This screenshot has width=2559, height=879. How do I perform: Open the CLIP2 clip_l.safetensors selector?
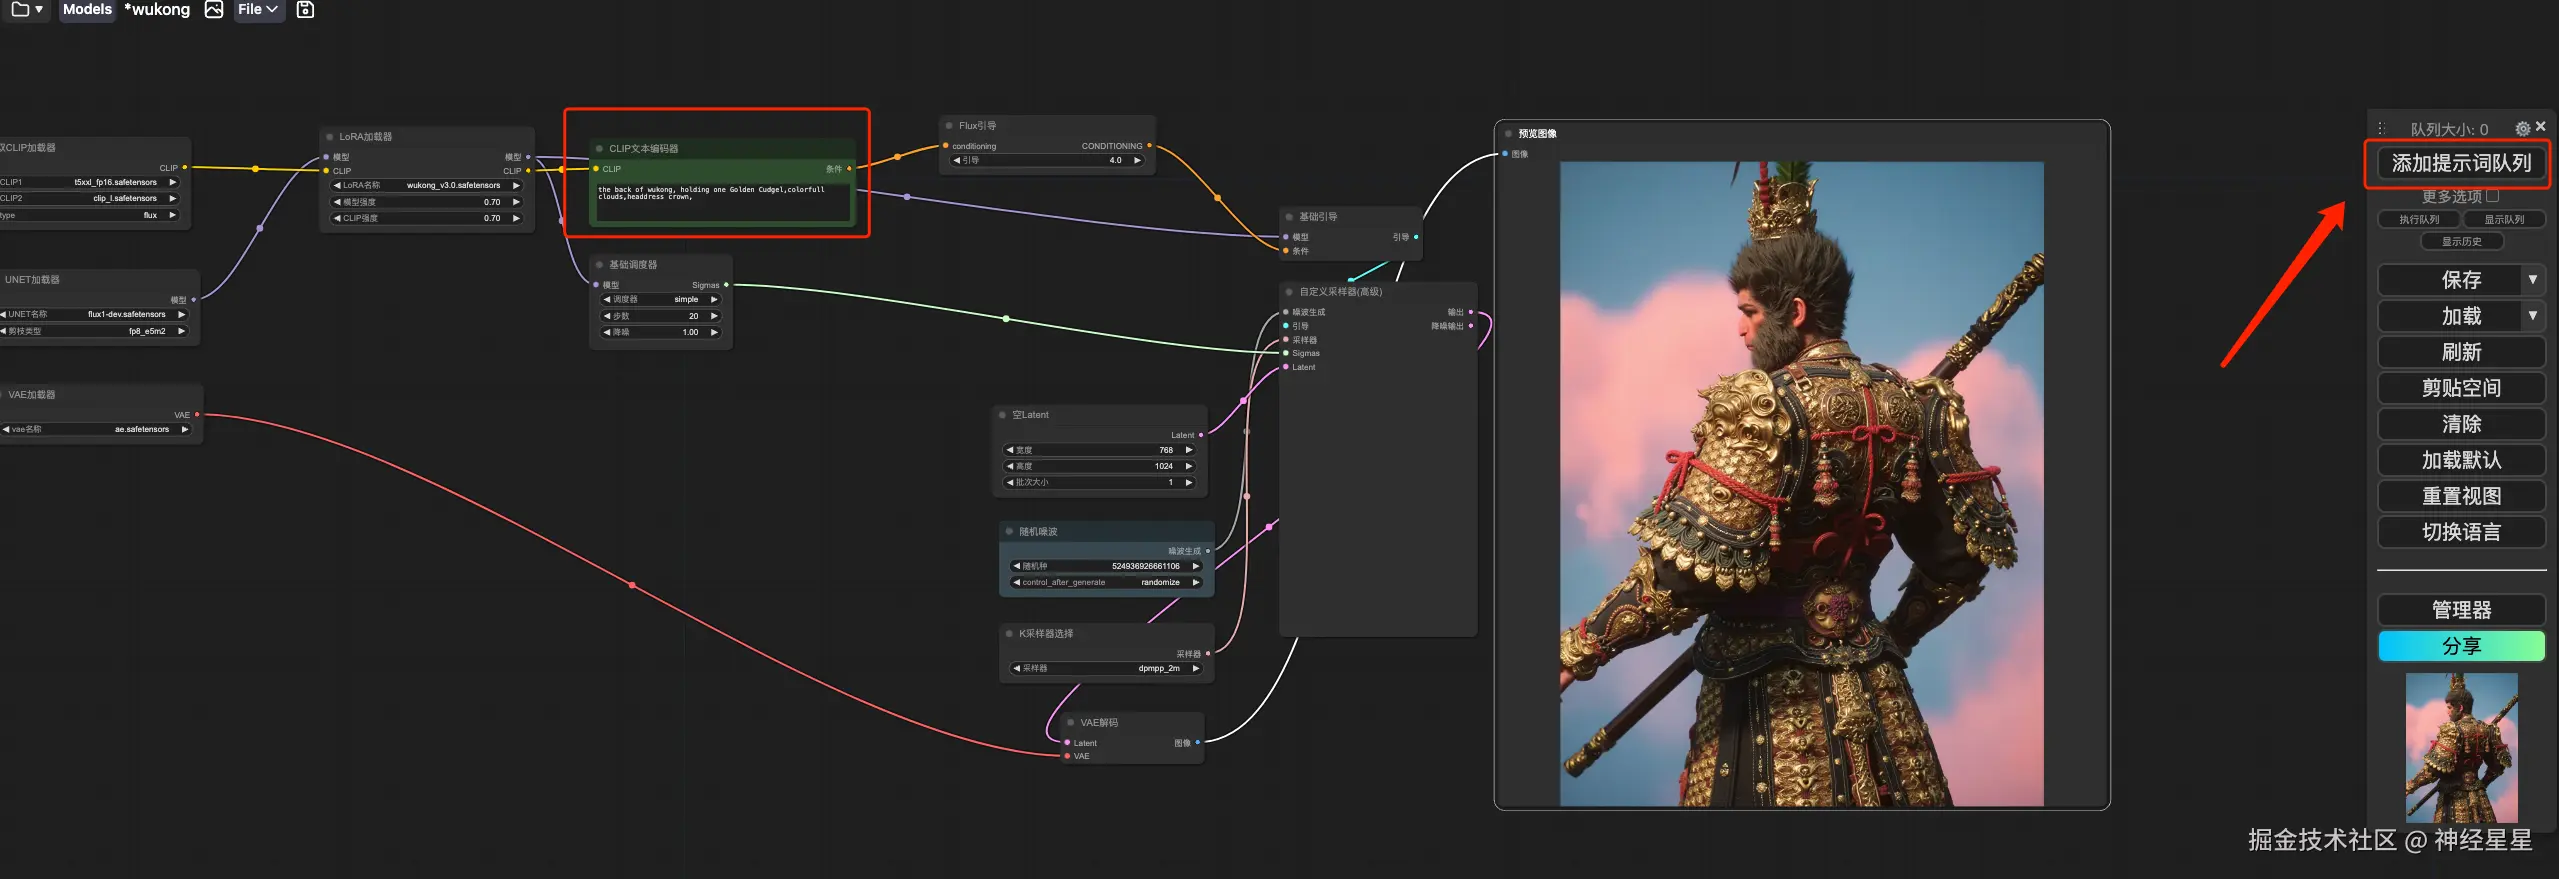(x=88, y=198)
